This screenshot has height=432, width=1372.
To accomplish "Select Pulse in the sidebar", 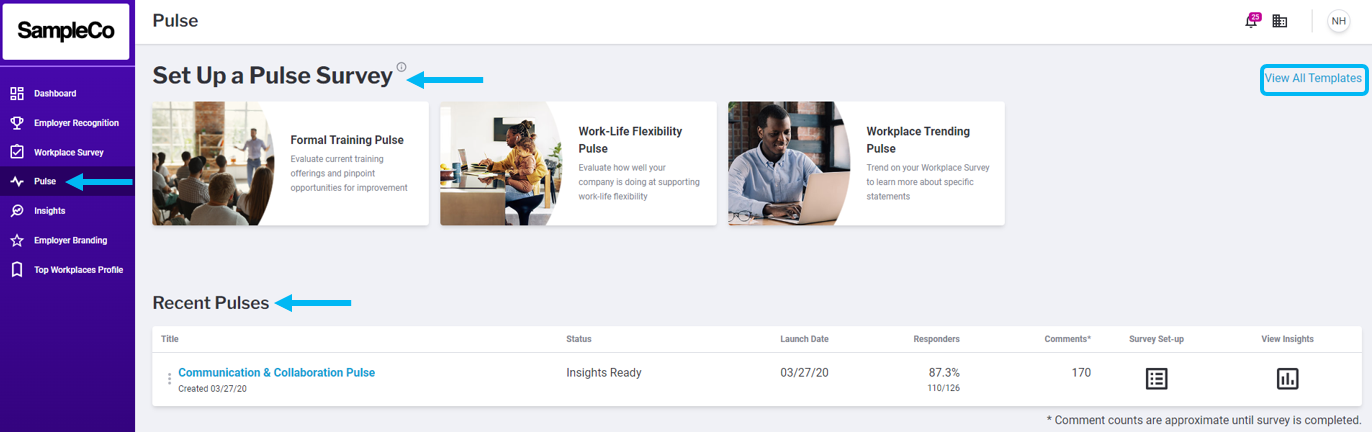I will pos(44,182).
